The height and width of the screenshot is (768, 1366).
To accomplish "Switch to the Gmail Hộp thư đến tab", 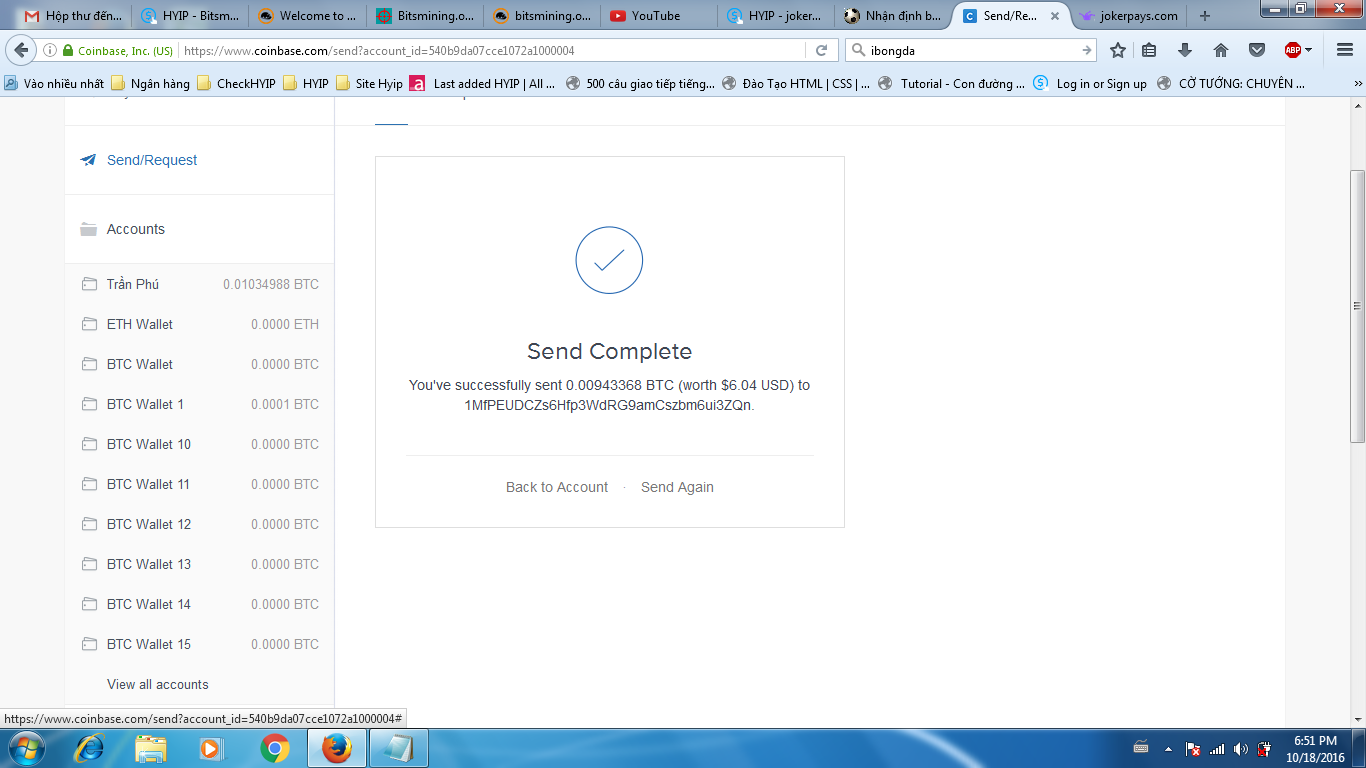I will tap(73, 16).
